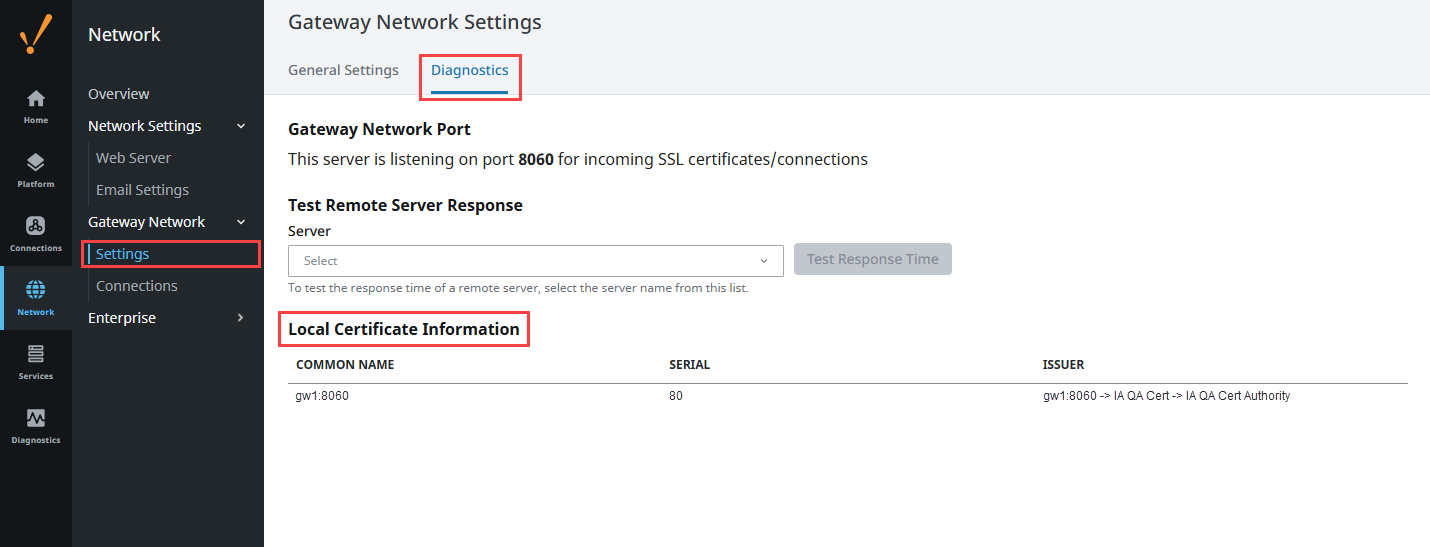Open Gateway Network Connections item
This screenshot has height=547, width=1430.
point(137,286)
